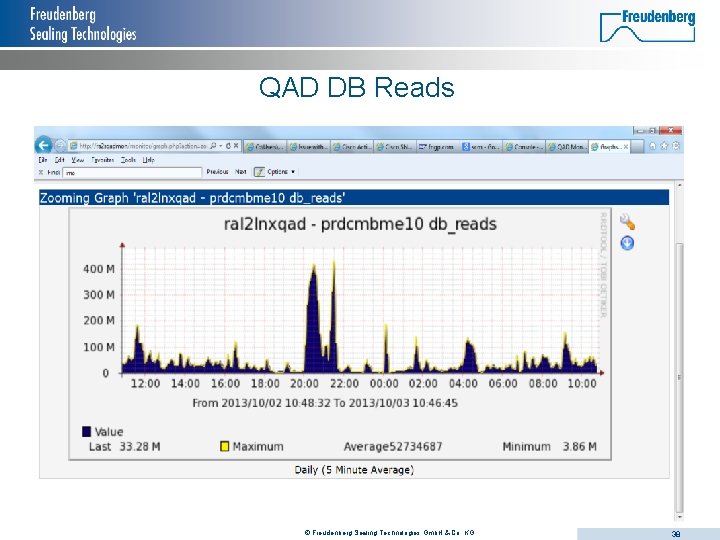Click the browser Forward arrow button

point(60,146)
